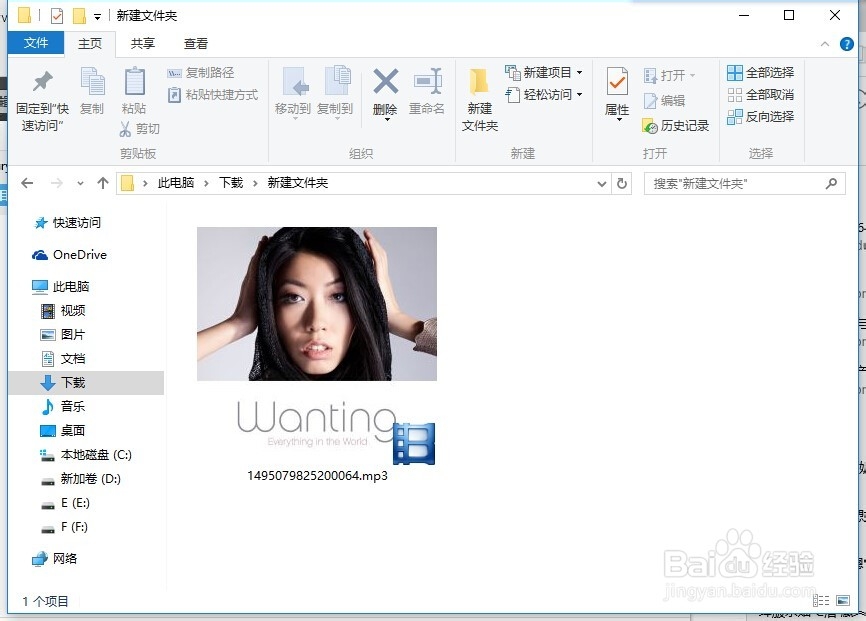
Task: Go up one folder level
Action: [103, 183]
